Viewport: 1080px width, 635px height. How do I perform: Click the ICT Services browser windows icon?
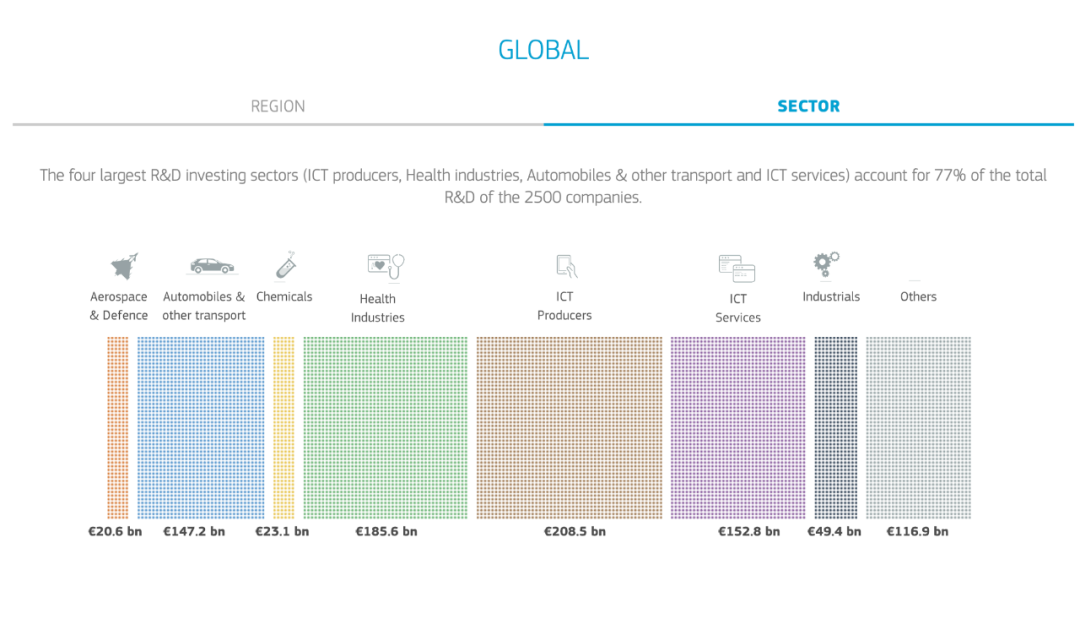(736, 267)
